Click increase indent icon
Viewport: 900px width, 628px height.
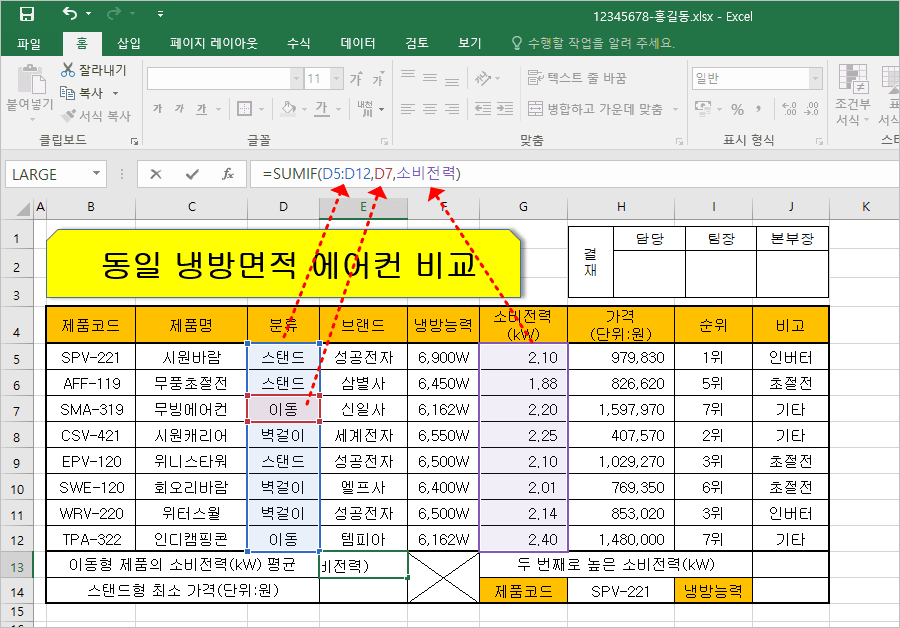pos(505,108)
